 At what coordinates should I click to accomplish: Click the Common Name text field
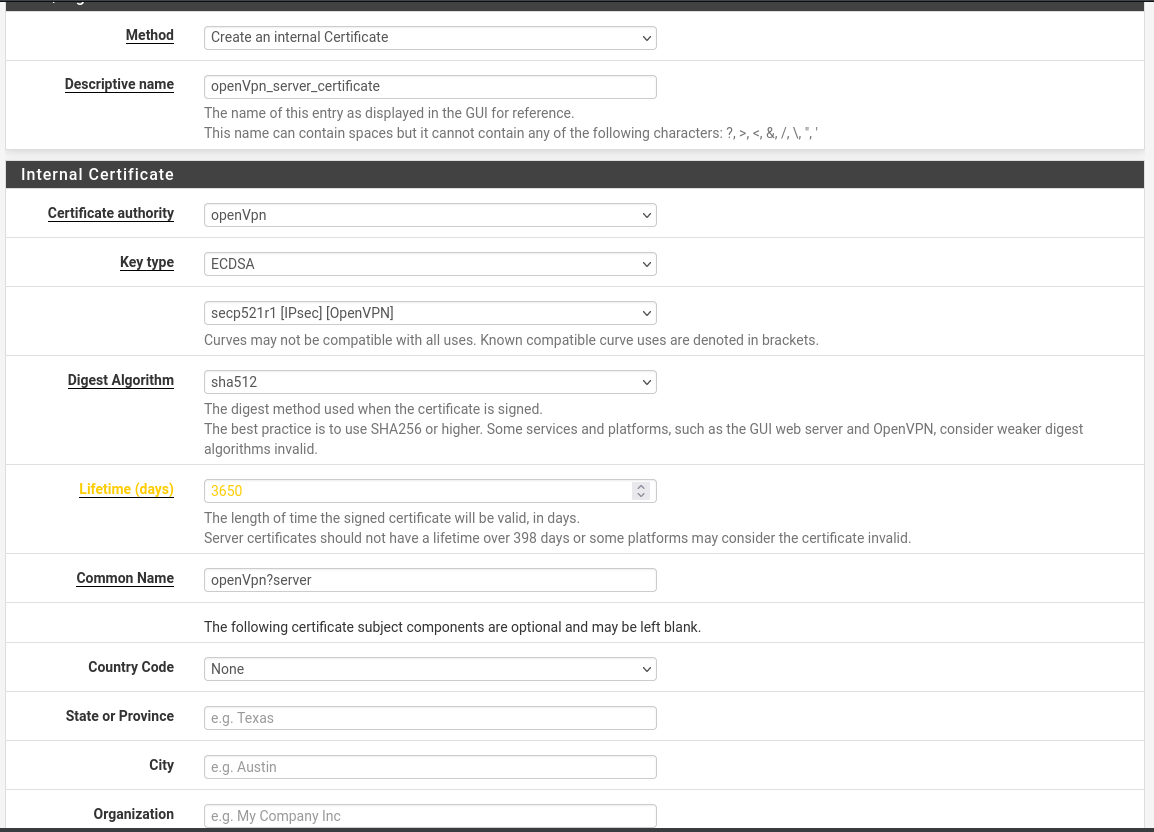pyautogui.click(x=430, y=580)
